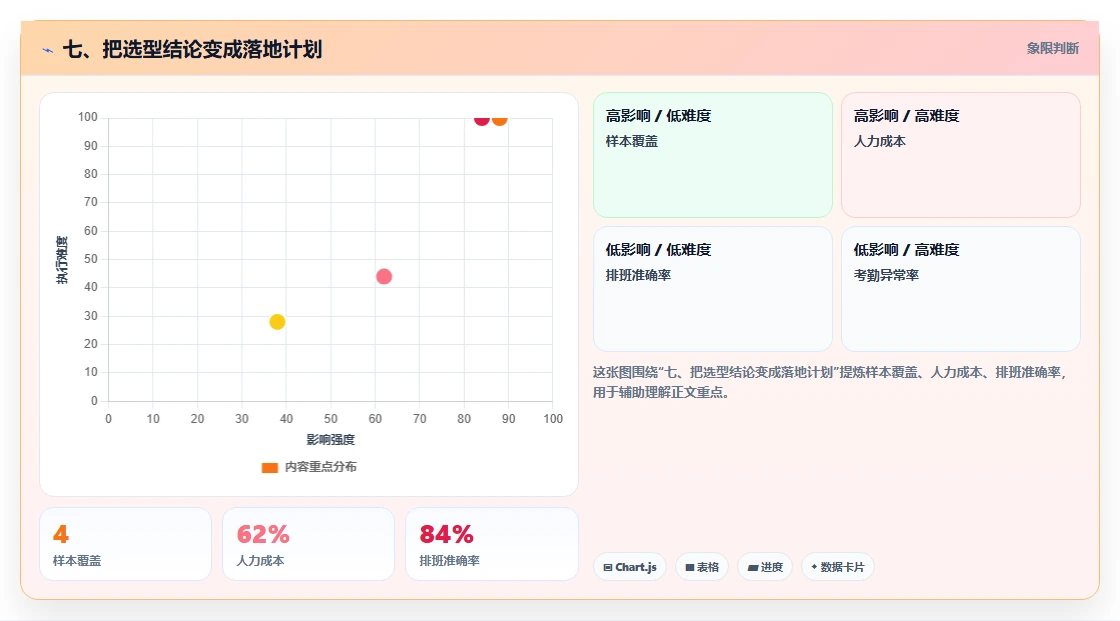Open the 低影响 / 高难度 quadrant card

(961, 289)
